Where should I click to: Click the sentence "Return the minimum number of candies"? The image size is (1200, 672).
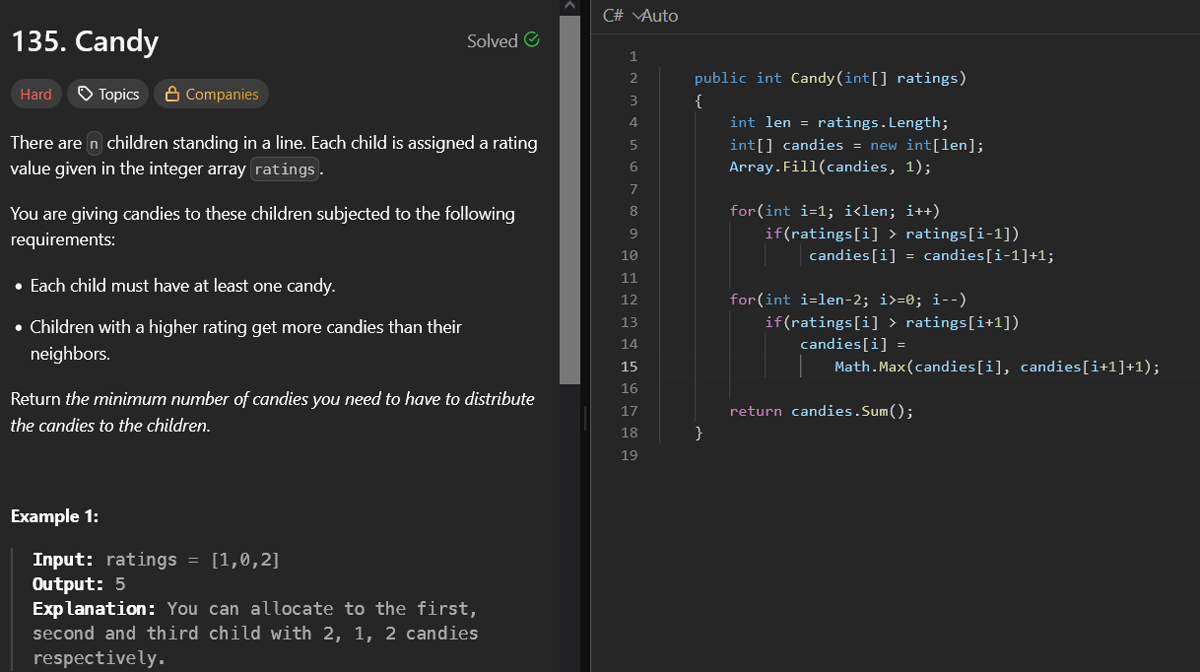click(x=272, y=412)
